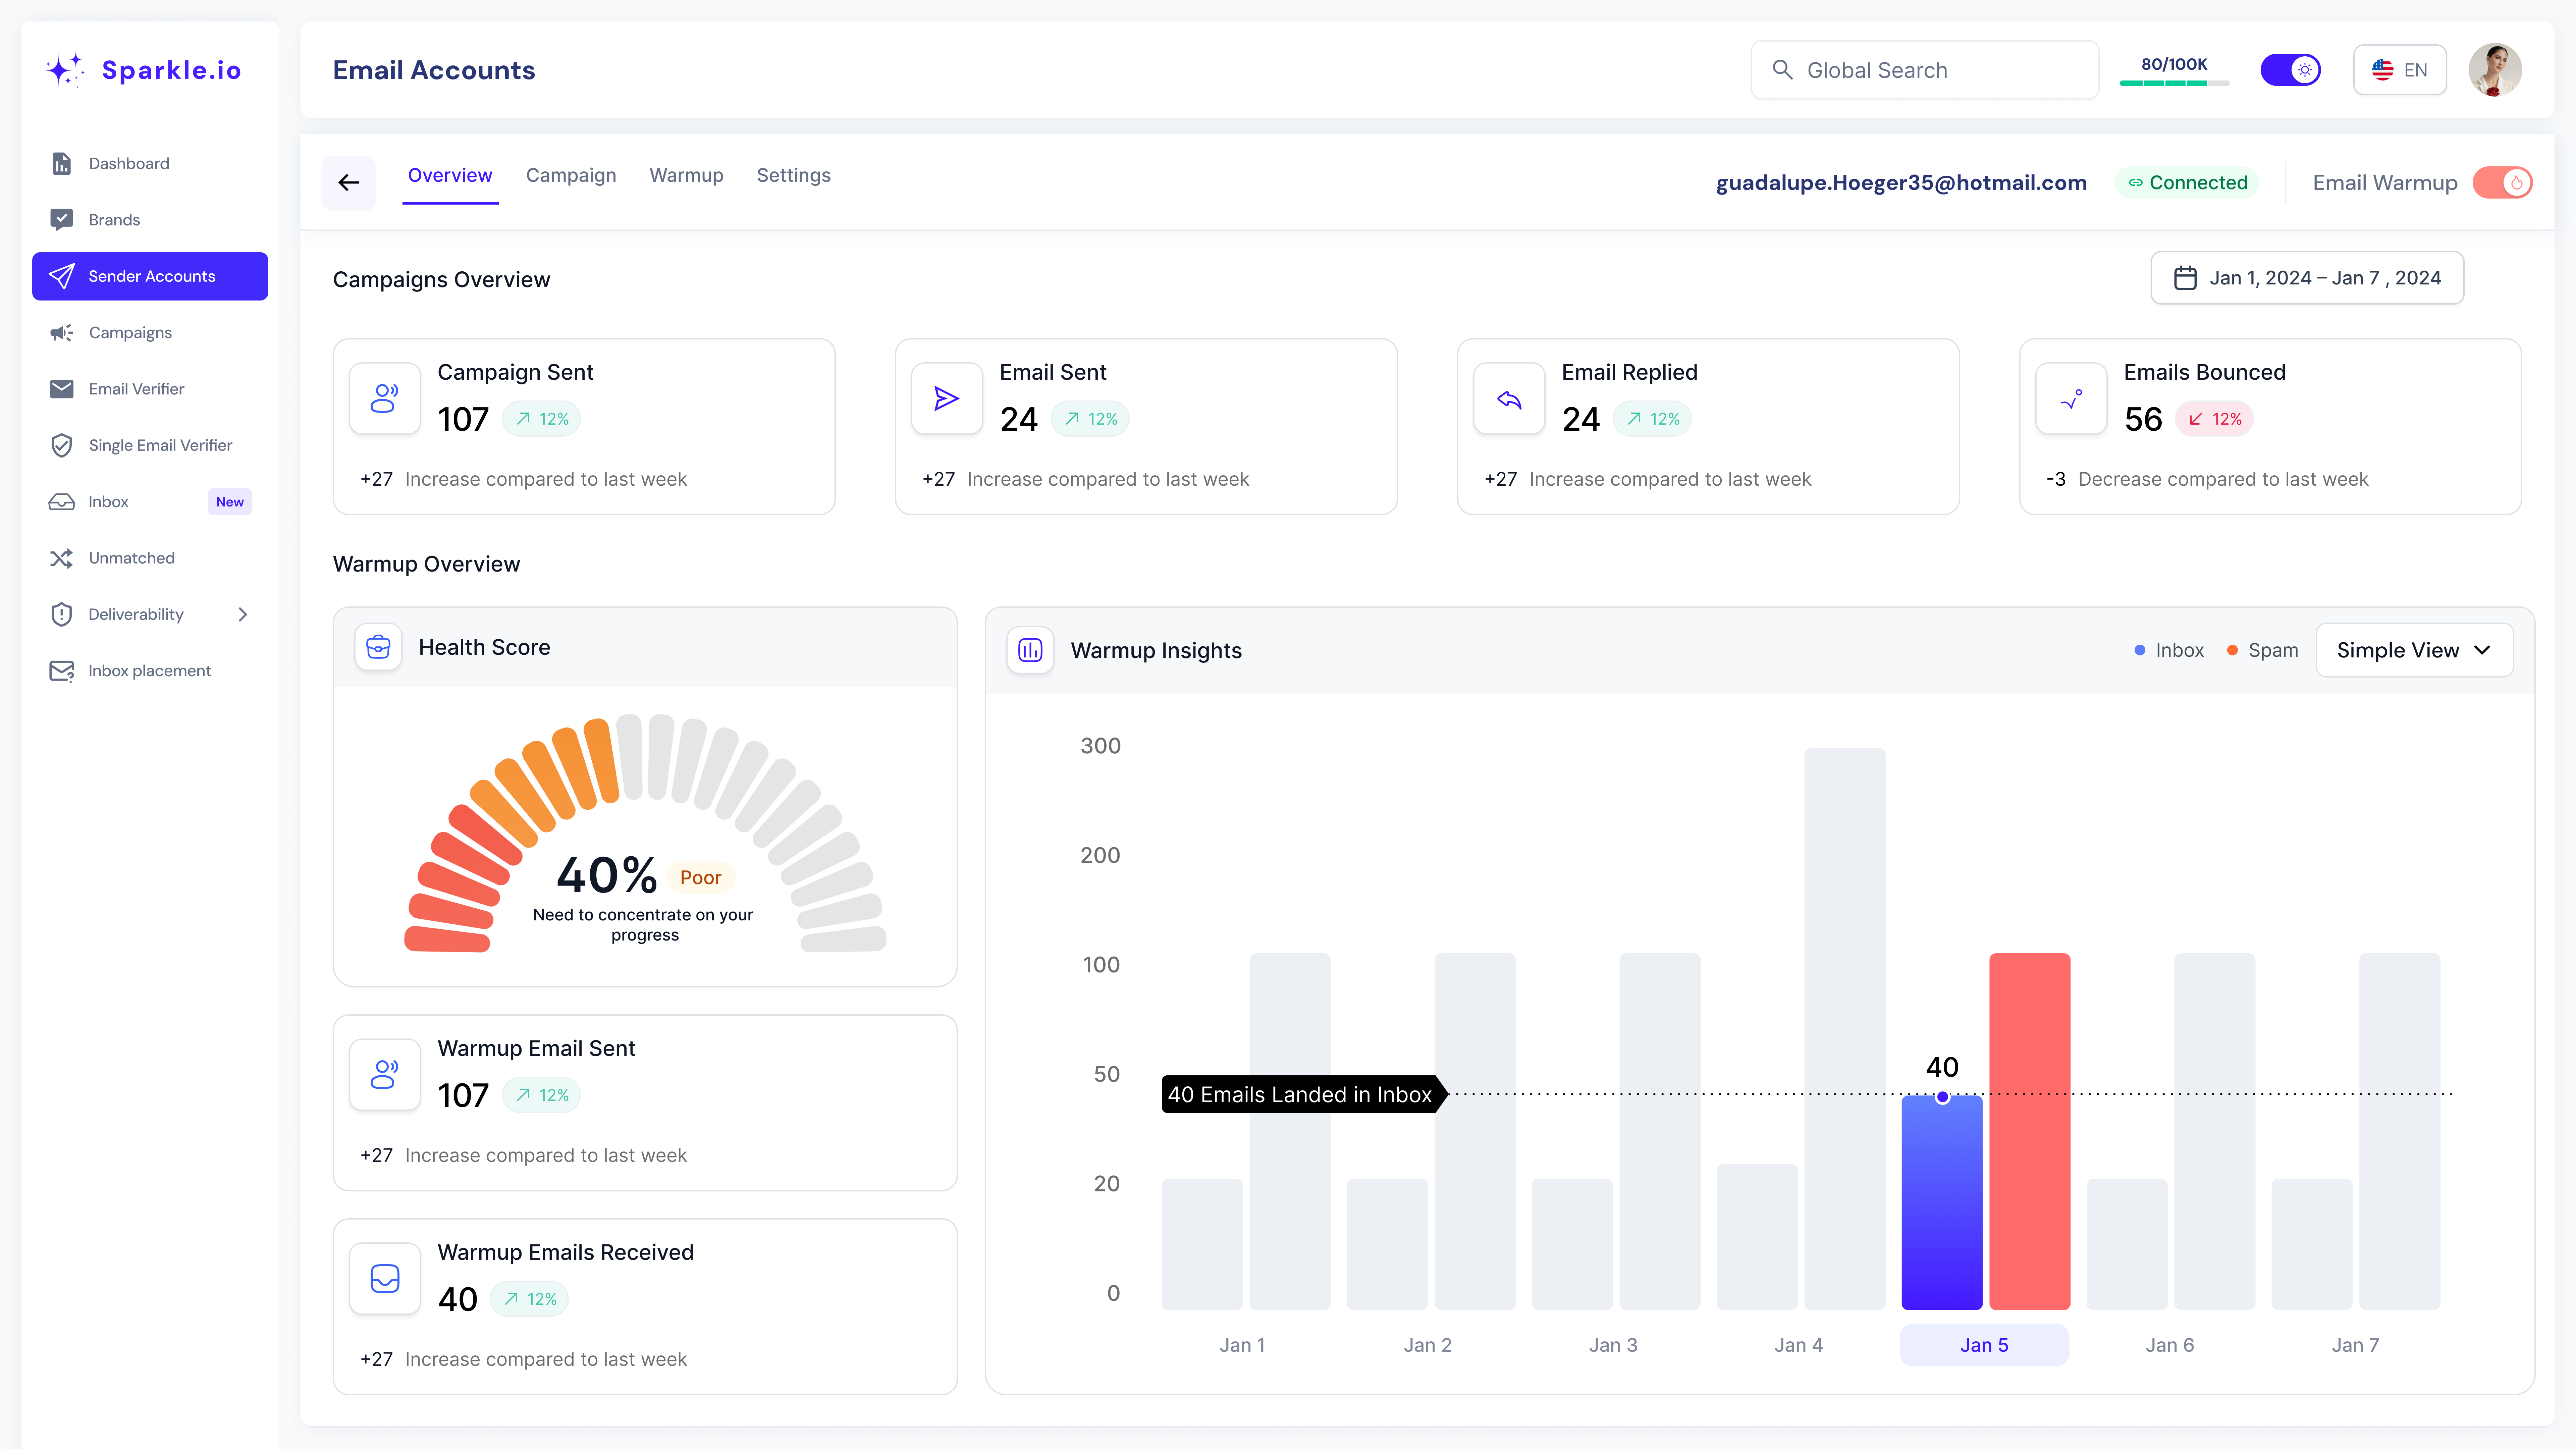Click the back arrow button

[x=348, y=182]
